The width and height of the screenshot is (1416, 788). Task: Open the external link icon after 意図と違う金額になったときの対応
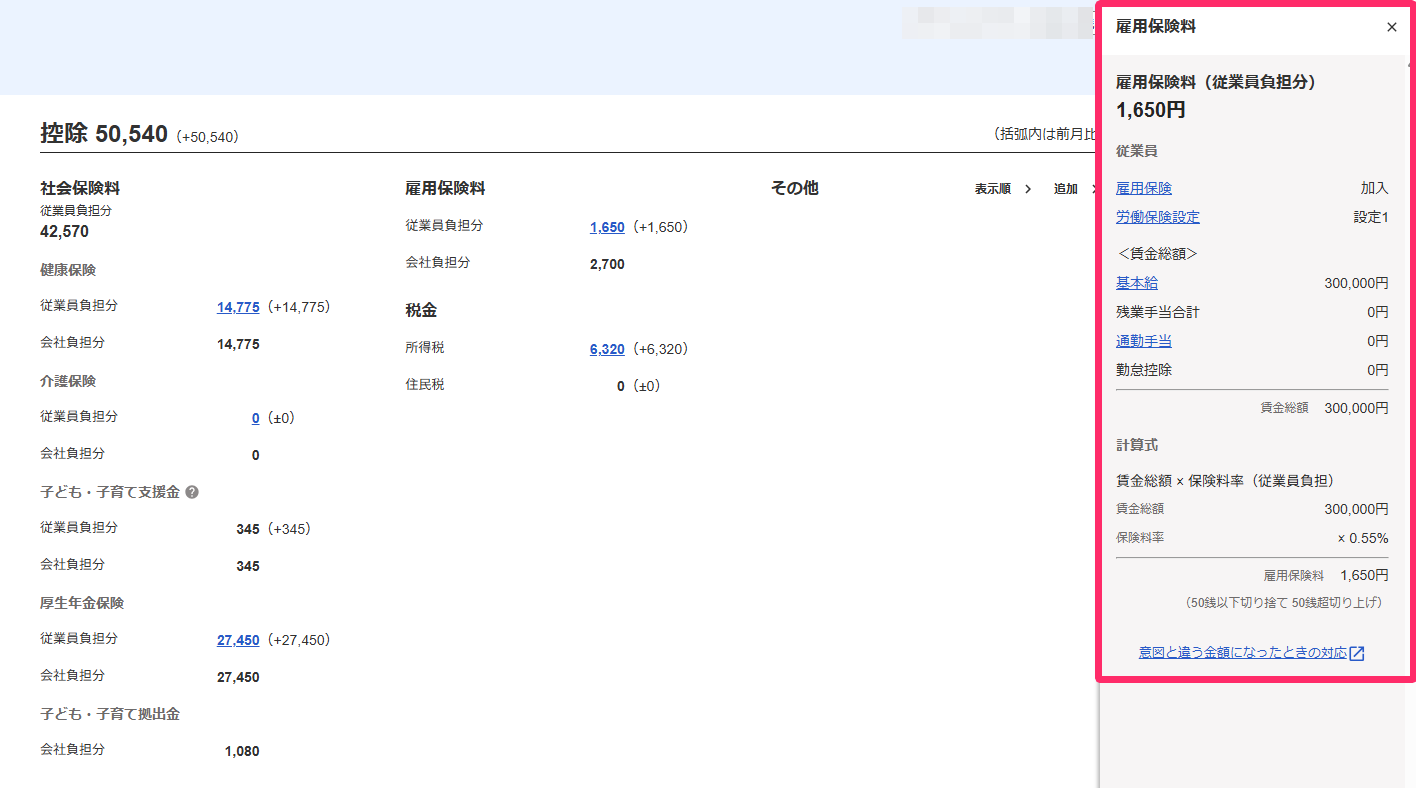coord(1357,653)
